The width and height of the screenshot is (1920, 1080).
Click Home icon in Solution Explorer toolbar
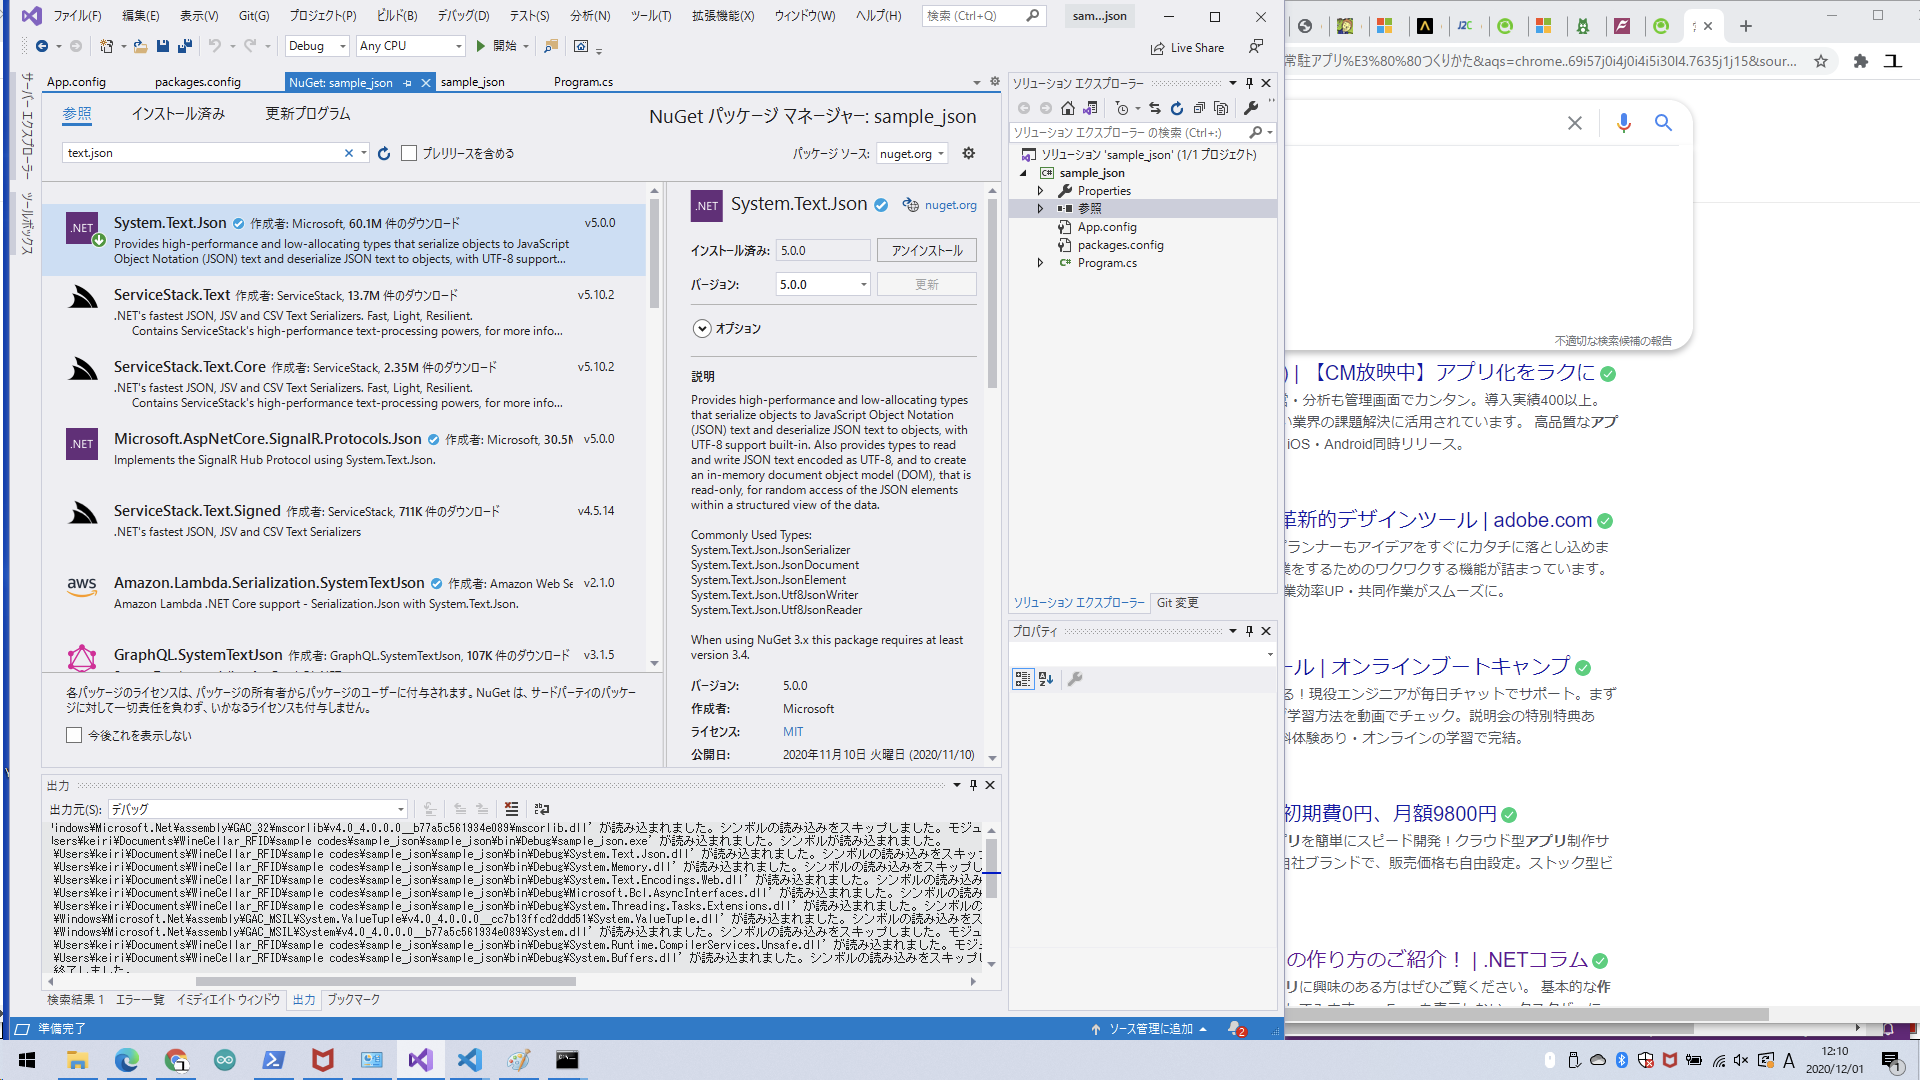[1068, 108]
